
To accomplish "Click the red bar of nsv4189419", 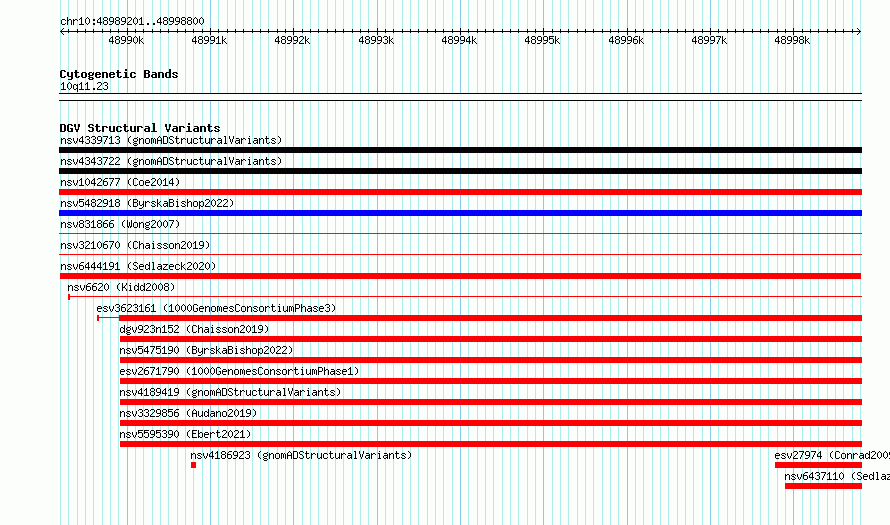I will tap(490, 402).
